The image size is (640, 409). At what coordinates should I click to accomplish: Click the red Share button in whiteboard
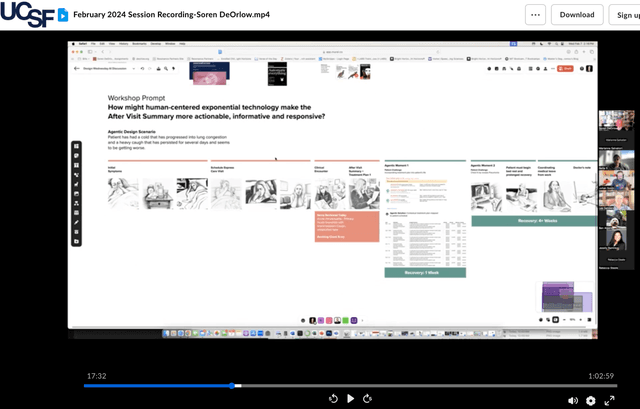click(567, 68)
